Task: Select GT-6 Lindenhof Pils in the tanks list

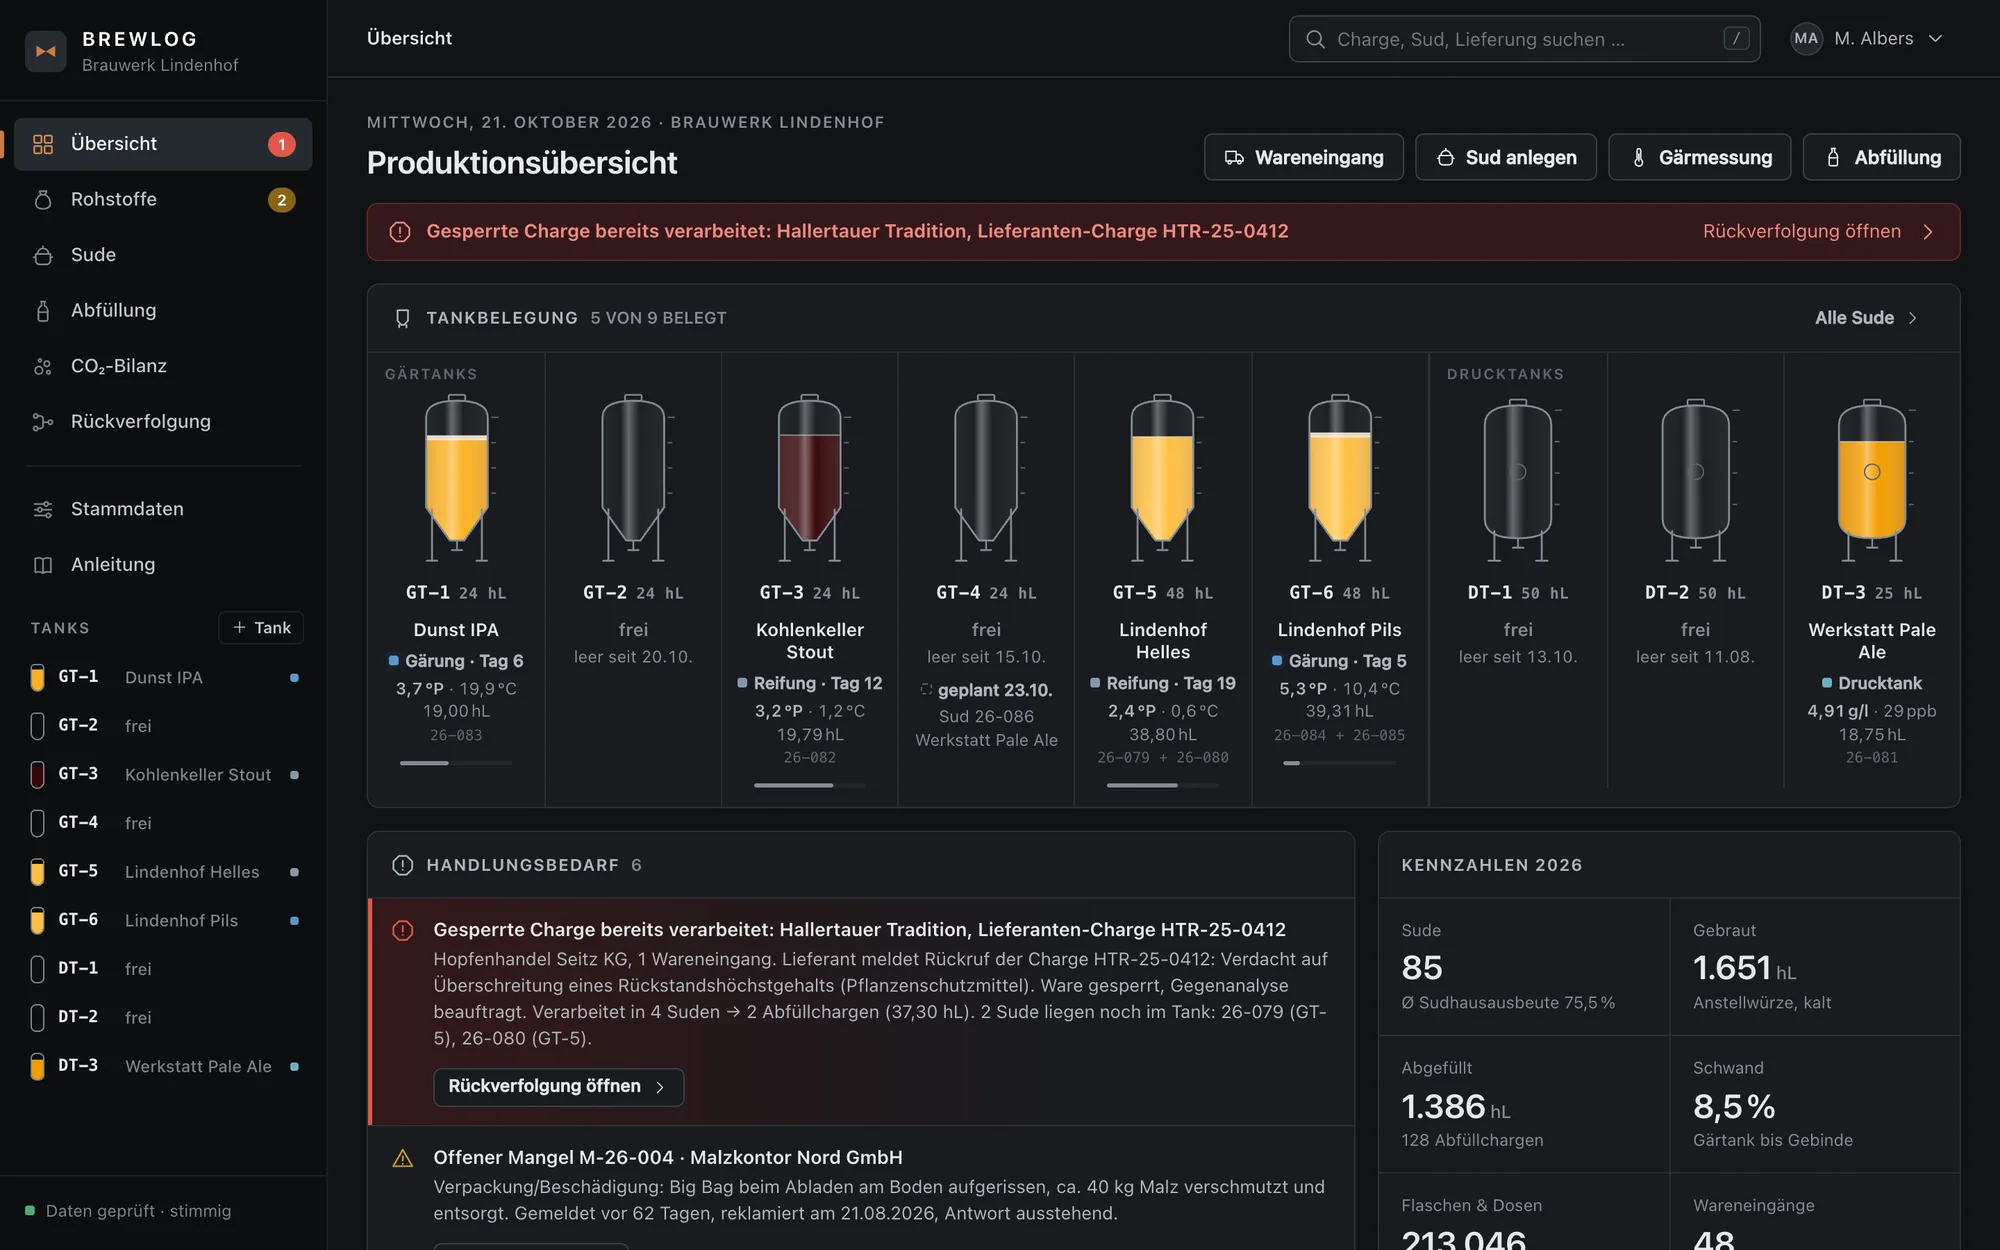Action: click(164, 920)
